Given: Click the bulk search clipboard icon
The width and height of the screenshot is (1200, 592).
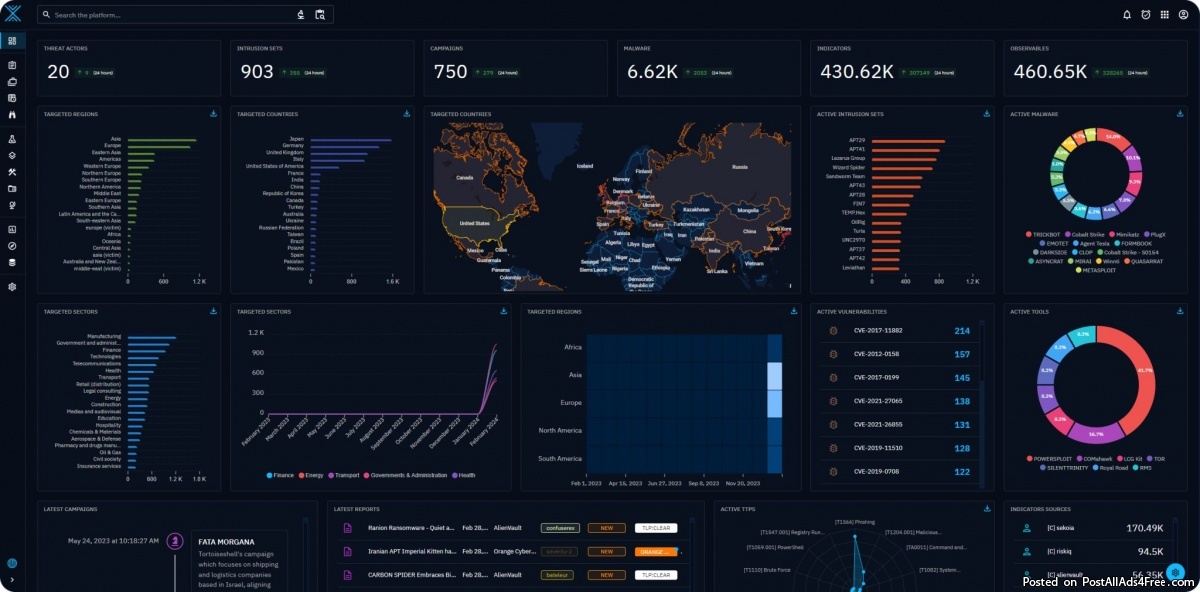Looking at the screenshot, I should [x=320, y=15].
